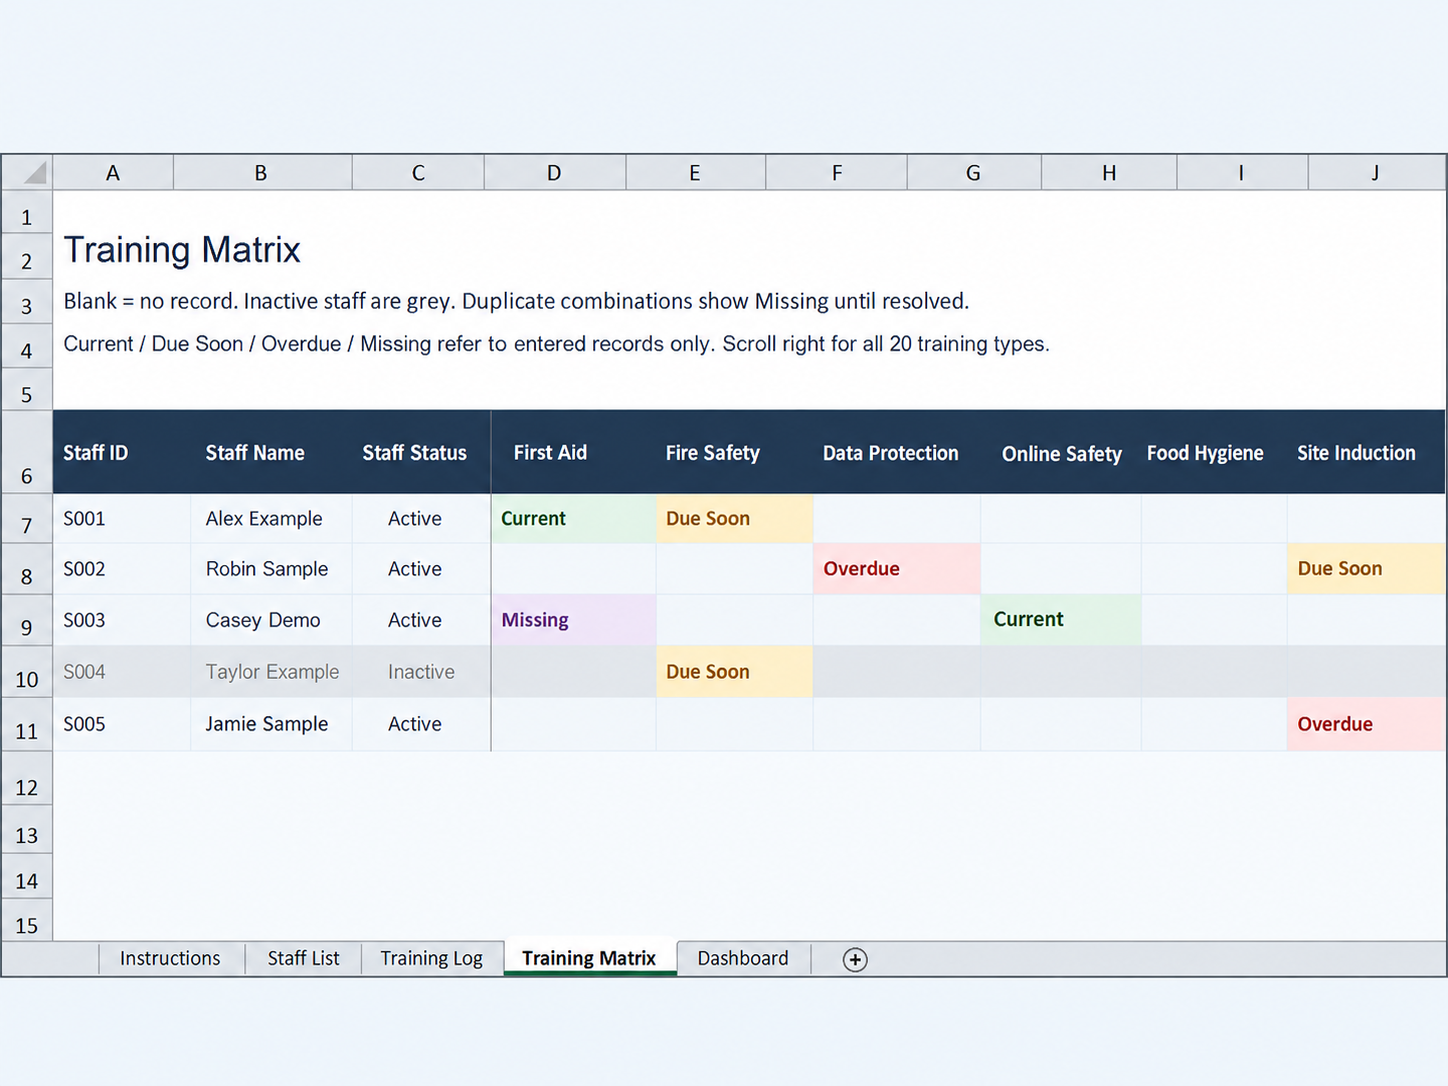Select Casey Demo's "Current" Online Safety cell
Image resolution: width=1448 pixels, height=1086 pixels.
pyautogui.click(x=1061, y=620)
